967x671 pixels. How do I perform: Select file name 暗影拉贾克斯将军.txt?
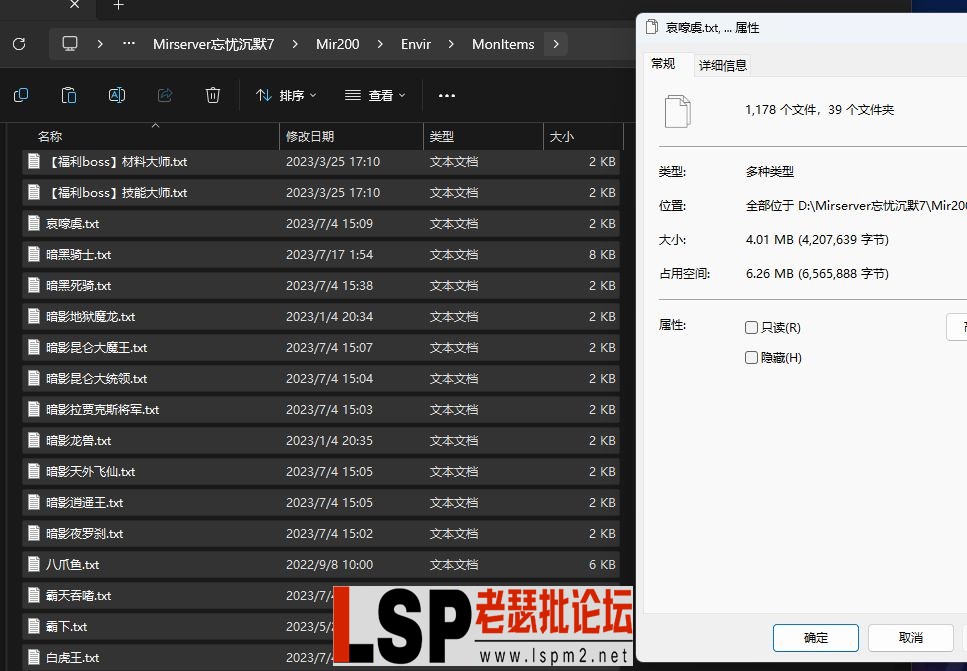pos(102,410)
